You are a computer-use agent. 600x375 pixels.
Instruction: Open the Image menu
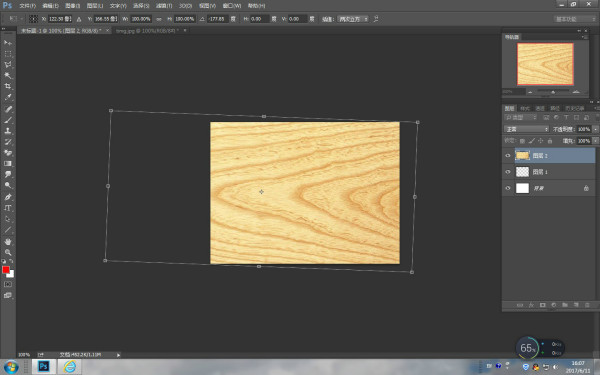pos(72,6)
